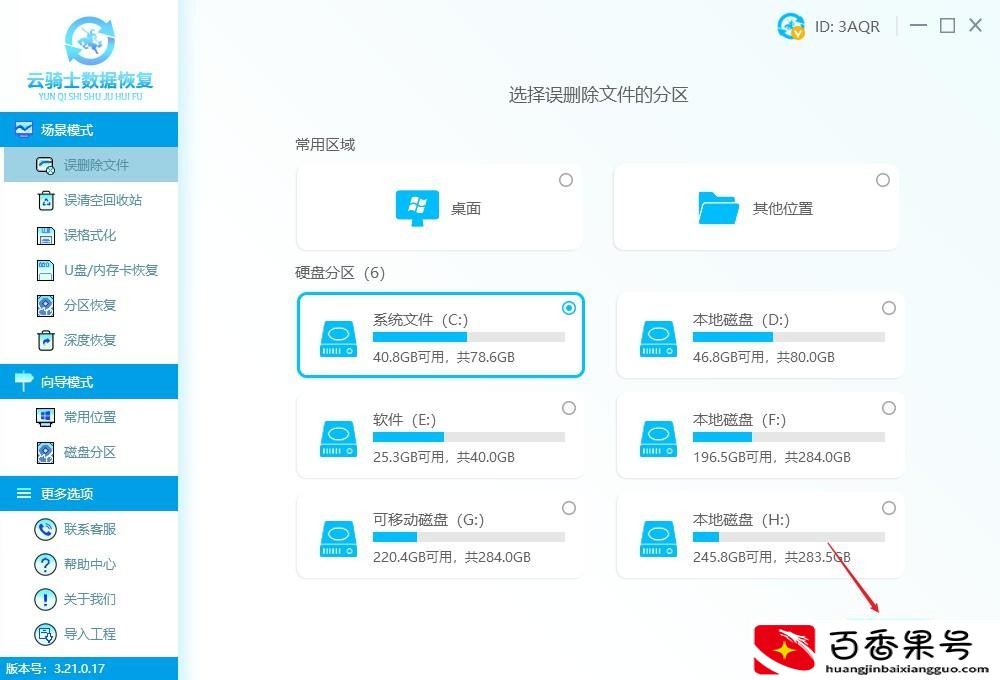Click the 云骑士数据恢复 logo icon
The height and width of the screenshot is (680, 1000).
click(90, 41)
